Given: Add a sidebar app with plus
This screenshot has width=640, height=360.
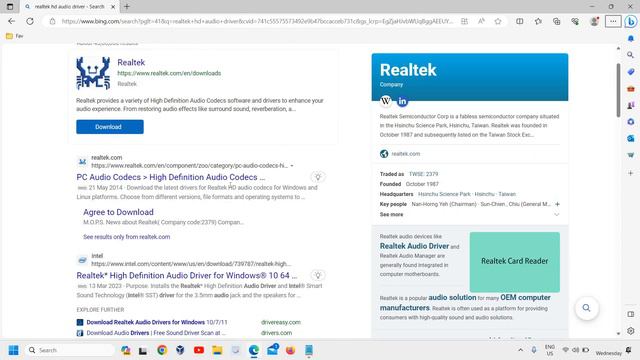Looking at the screenshot, I should [x=631, y=173].
